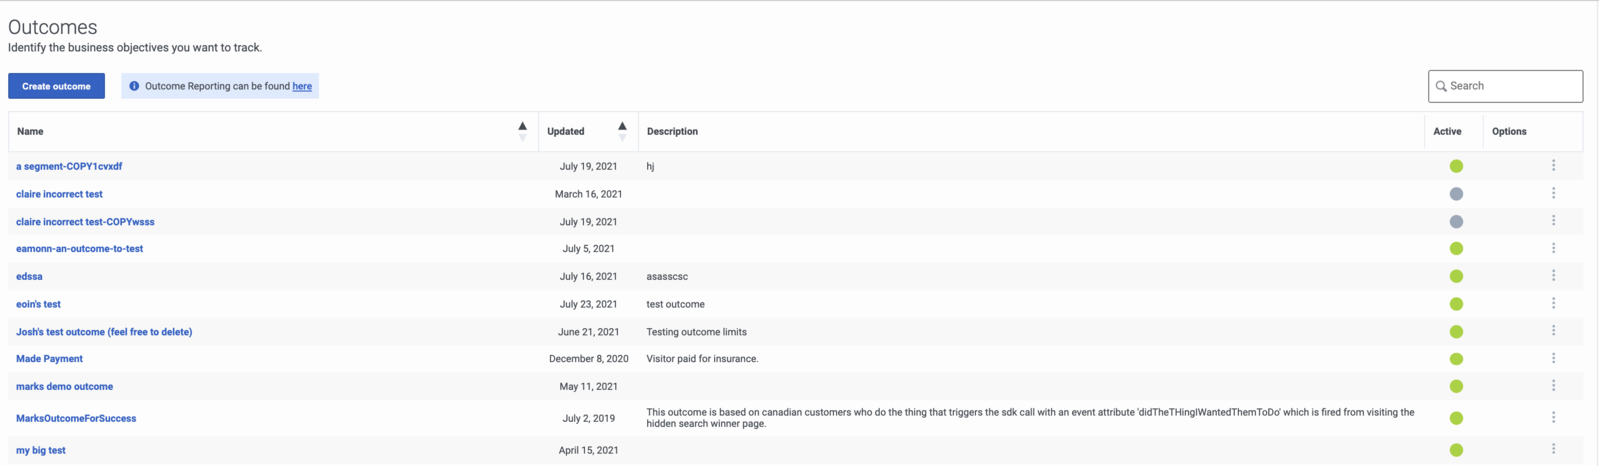The height and width of the screenshot is (466, 1599).
Task: Select the 'July 23, 2021' date cell
Action: [x=589, y=304]
